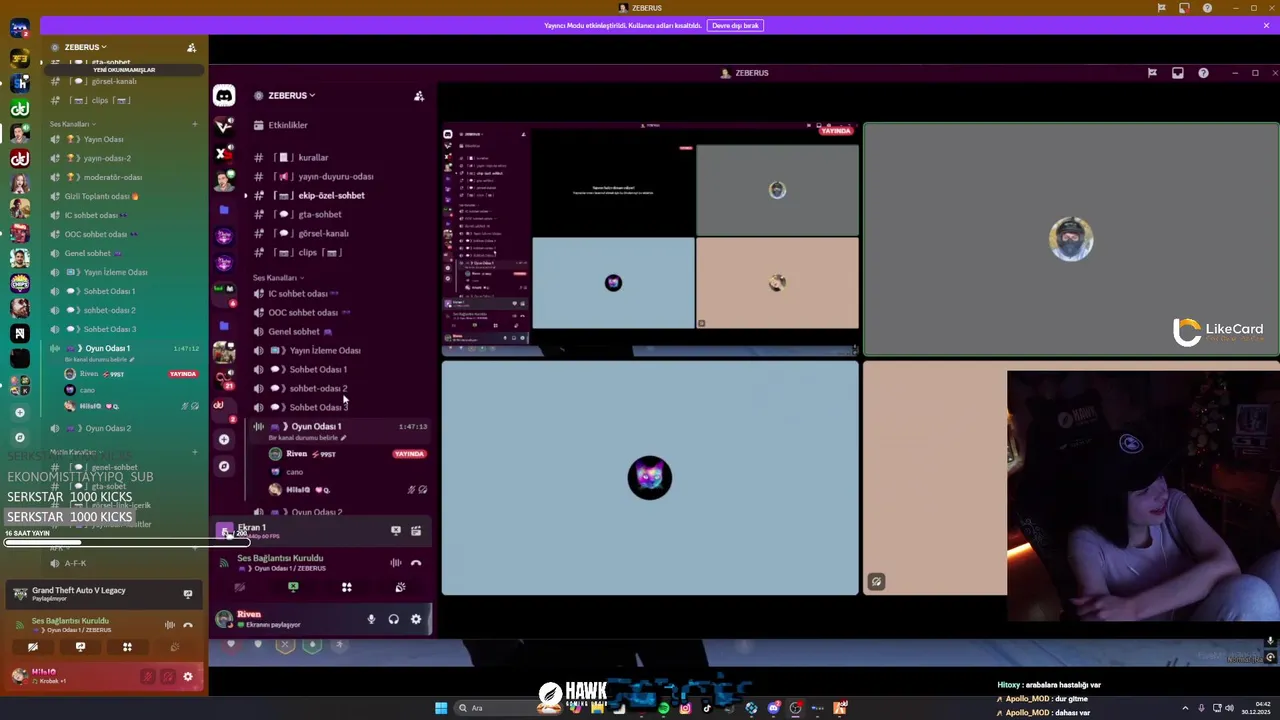Open user settings gear beside Riven panel

coord(416,619)
